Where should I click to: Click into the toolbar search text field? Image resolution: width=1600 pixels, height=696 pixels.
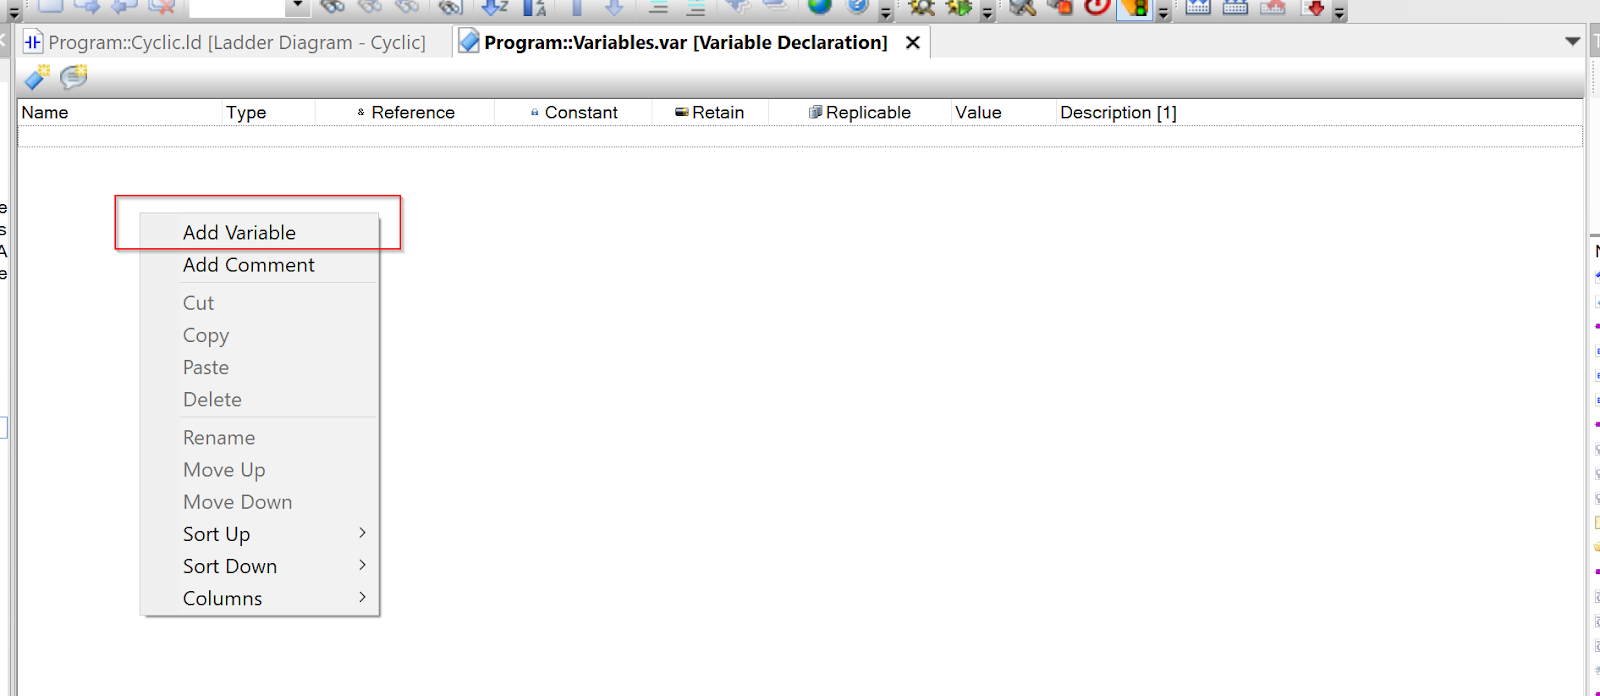click(x=237, y=6)
